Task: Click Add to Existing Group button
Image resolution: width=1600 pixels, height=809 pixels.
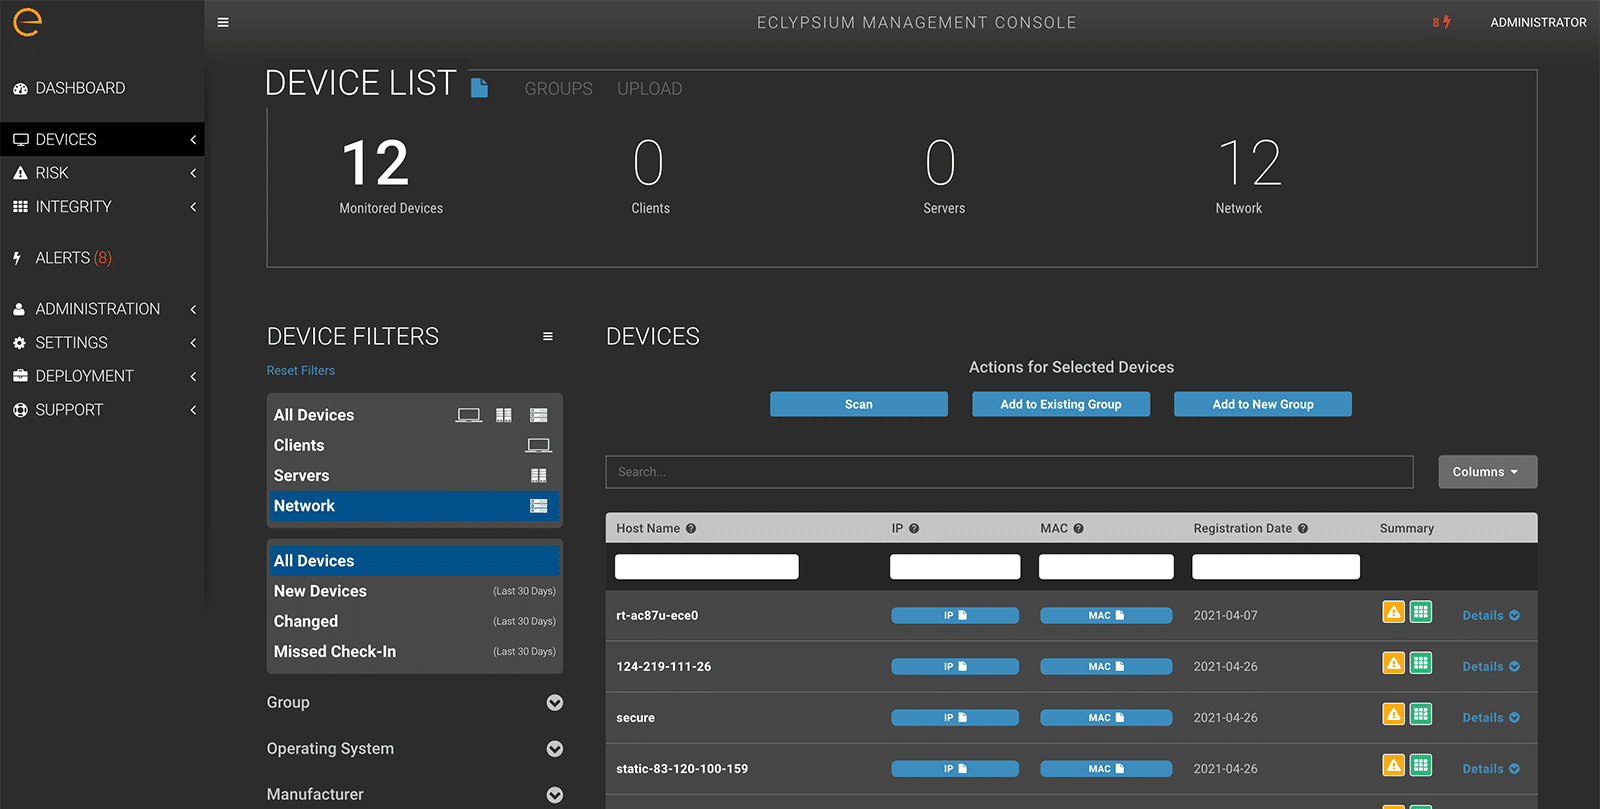Action: coord(1061,404)
